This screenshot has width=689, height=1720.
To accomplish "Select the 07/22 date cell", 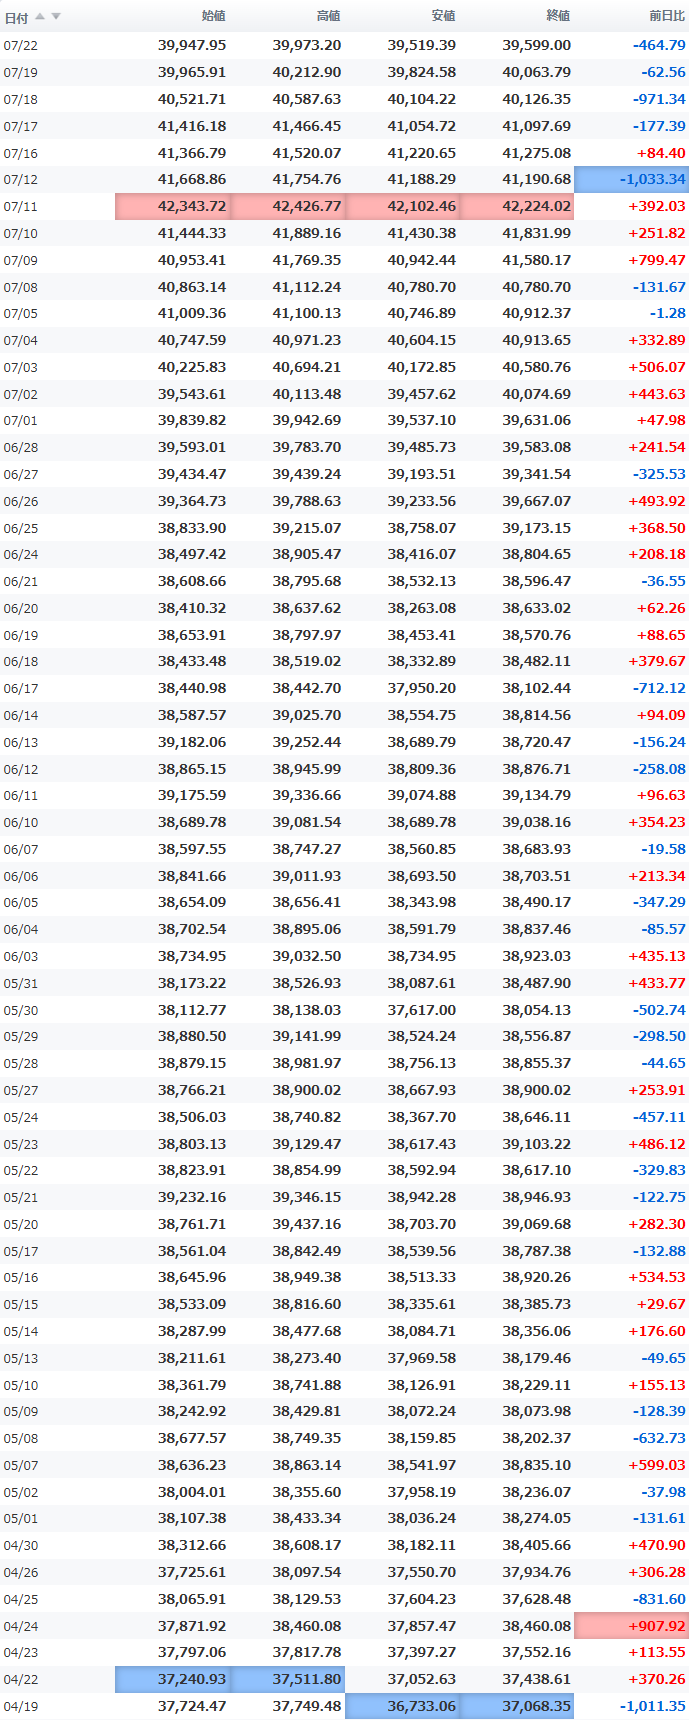I will pos(21,46).
